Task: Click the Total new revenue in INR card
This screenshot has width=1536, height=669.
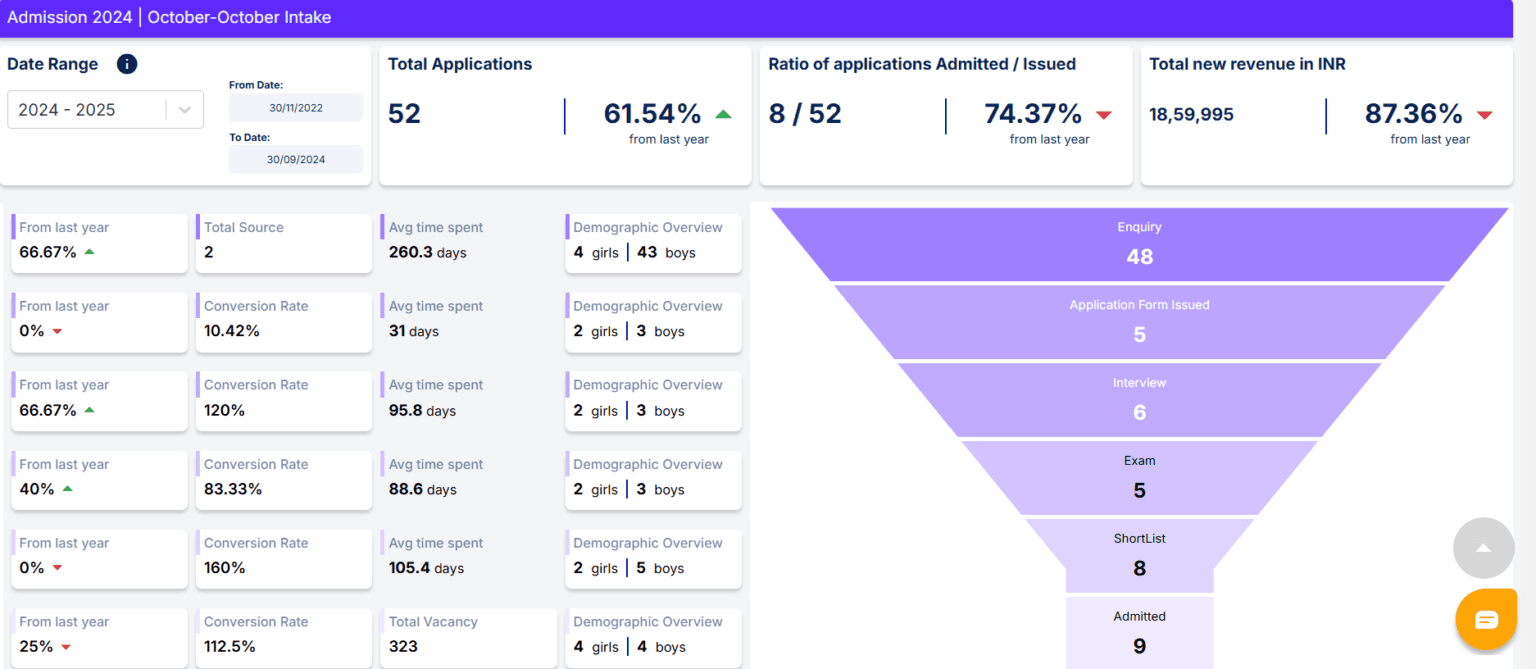Action: (x=1326, y=113)
